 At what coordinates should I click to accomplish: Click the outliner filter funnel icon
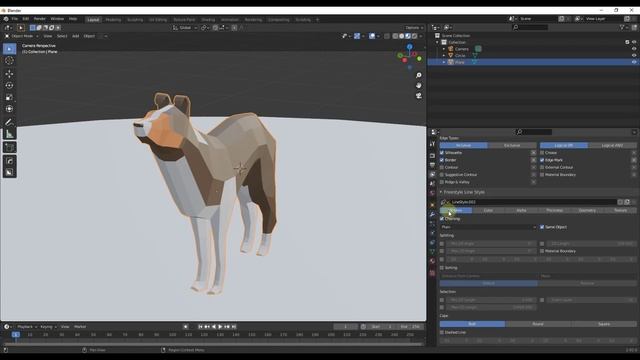(622, 27)
